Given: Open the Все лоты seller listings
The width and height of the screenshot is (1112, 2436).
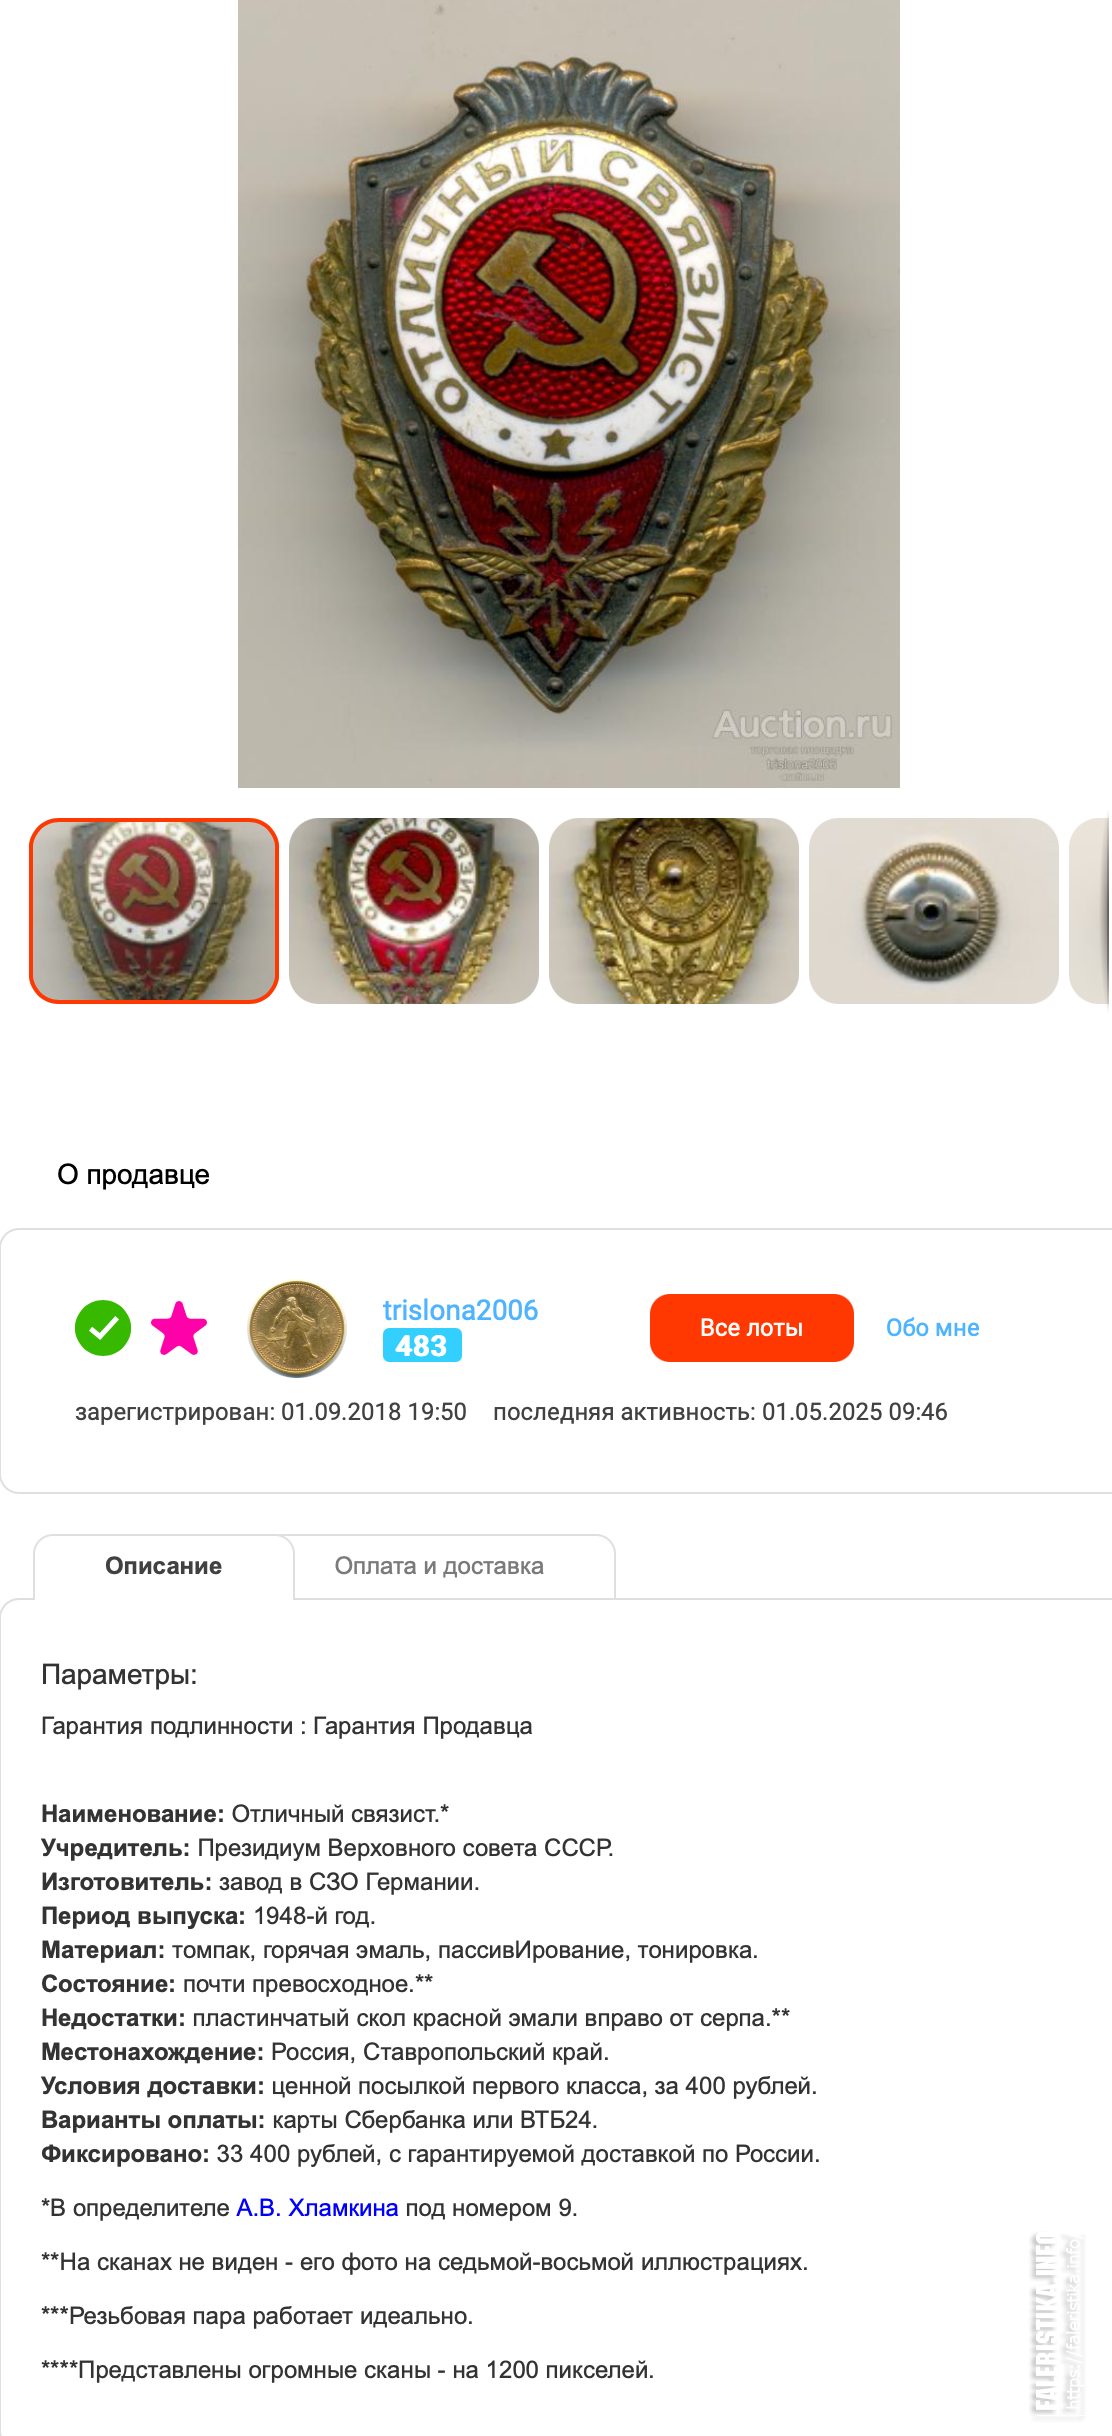Looking at the screenshot, I should [752, 1328].
